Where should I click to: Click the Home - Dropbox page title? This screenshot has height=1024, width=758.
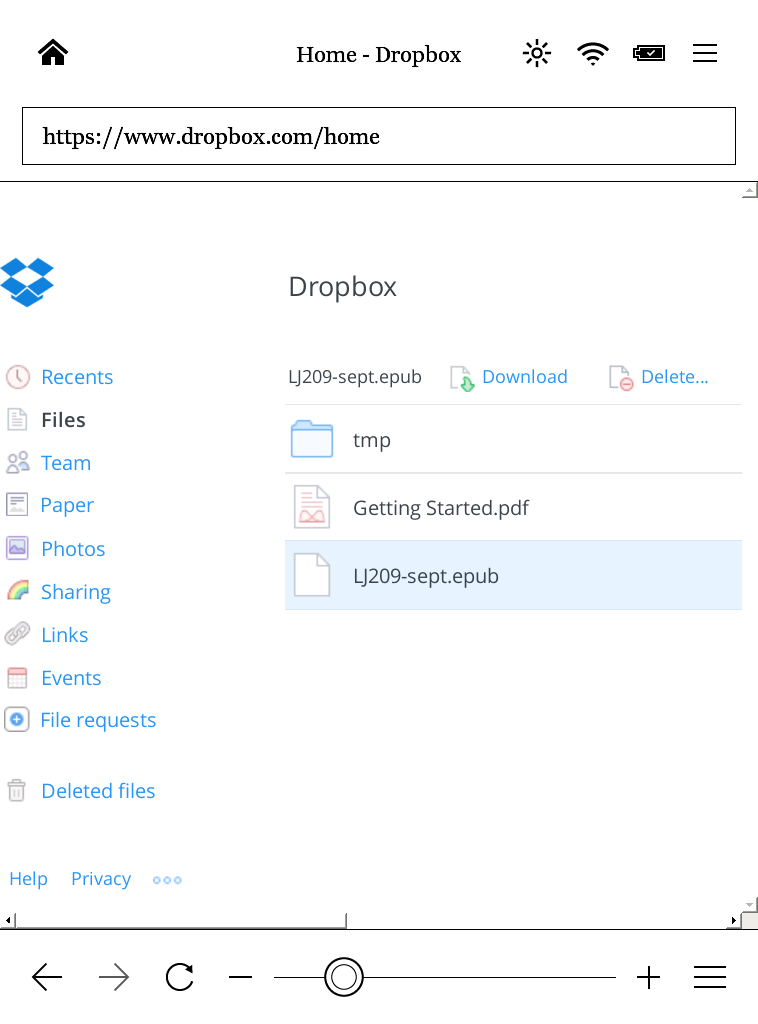pyautogui.click(x=379, y=54)
